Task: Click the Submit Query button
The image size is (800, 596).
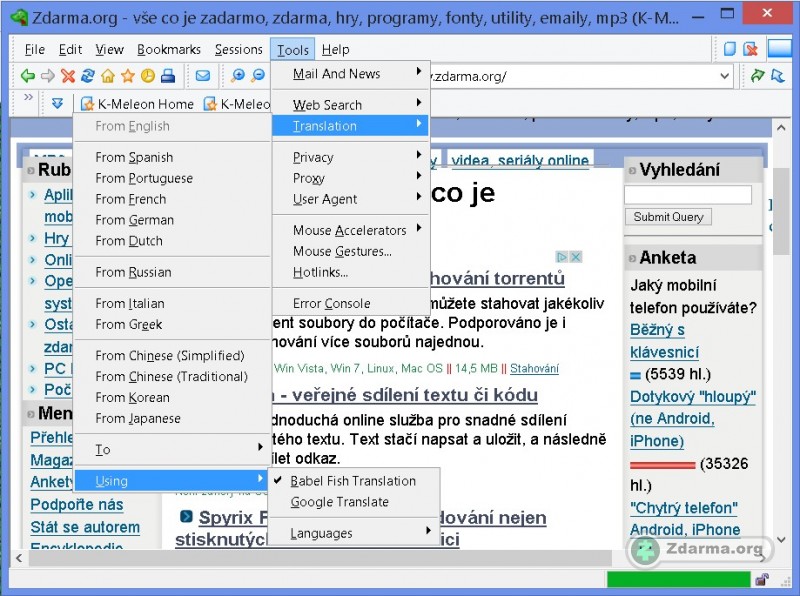Action: [668, 217]
